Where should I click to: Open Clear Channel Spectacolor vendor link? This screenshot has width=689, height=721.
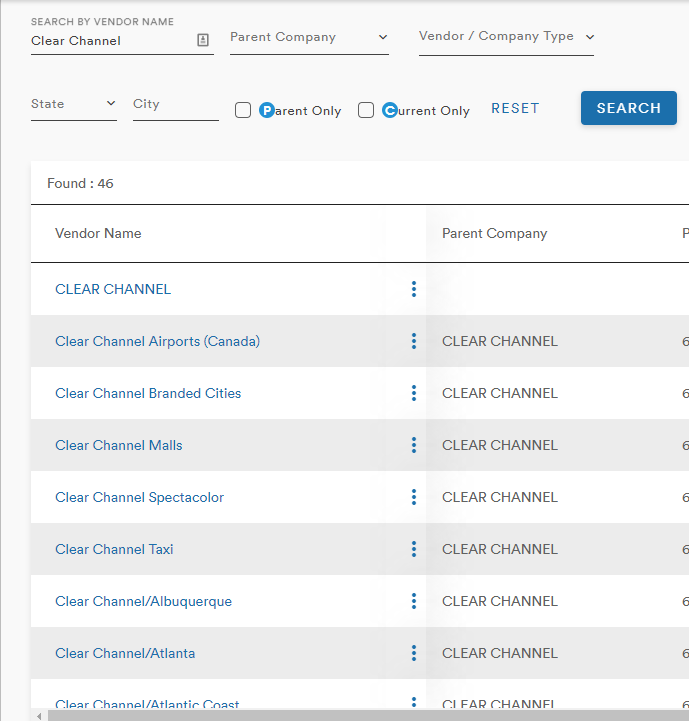click(139, 497)
